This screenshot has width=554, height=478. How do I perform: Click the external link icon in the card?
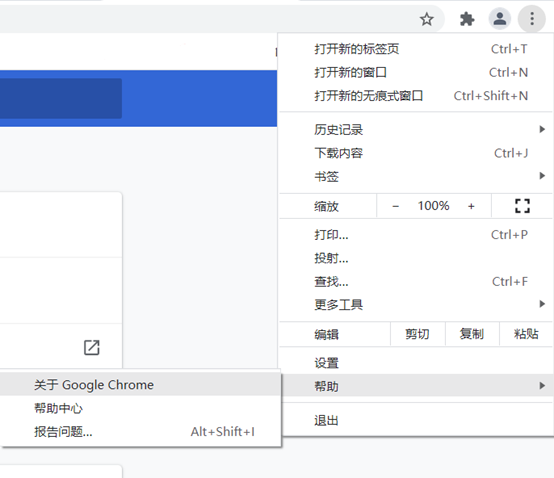point(92,347)
